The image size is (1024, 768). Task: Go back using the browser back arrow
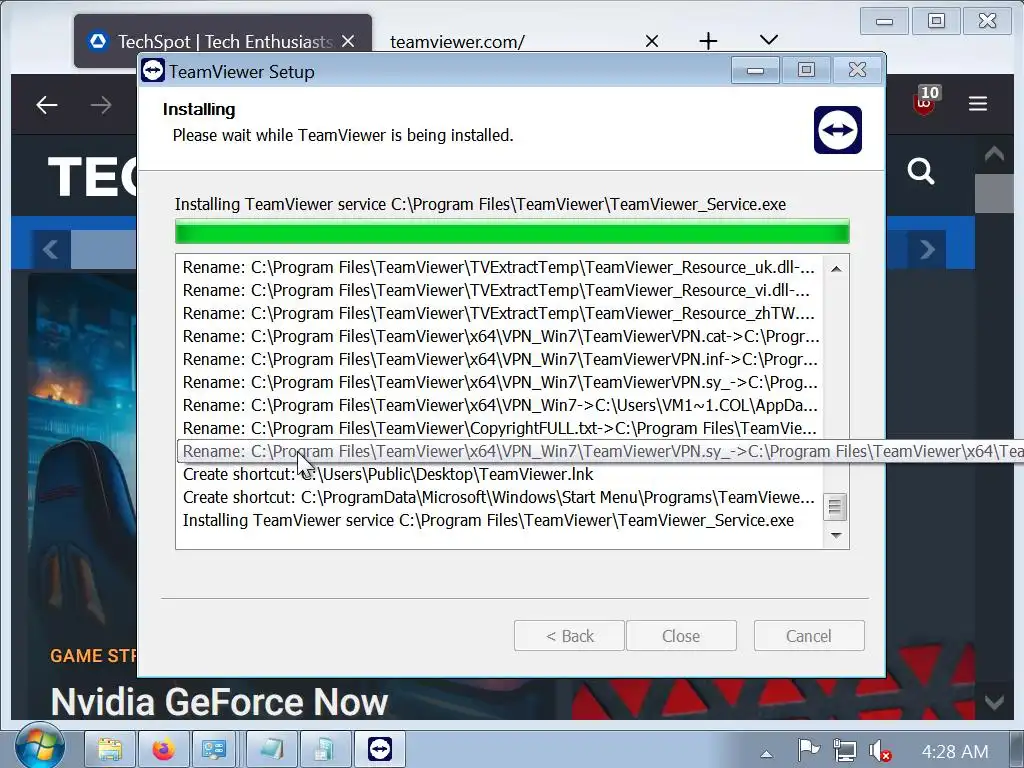point(47,104)
